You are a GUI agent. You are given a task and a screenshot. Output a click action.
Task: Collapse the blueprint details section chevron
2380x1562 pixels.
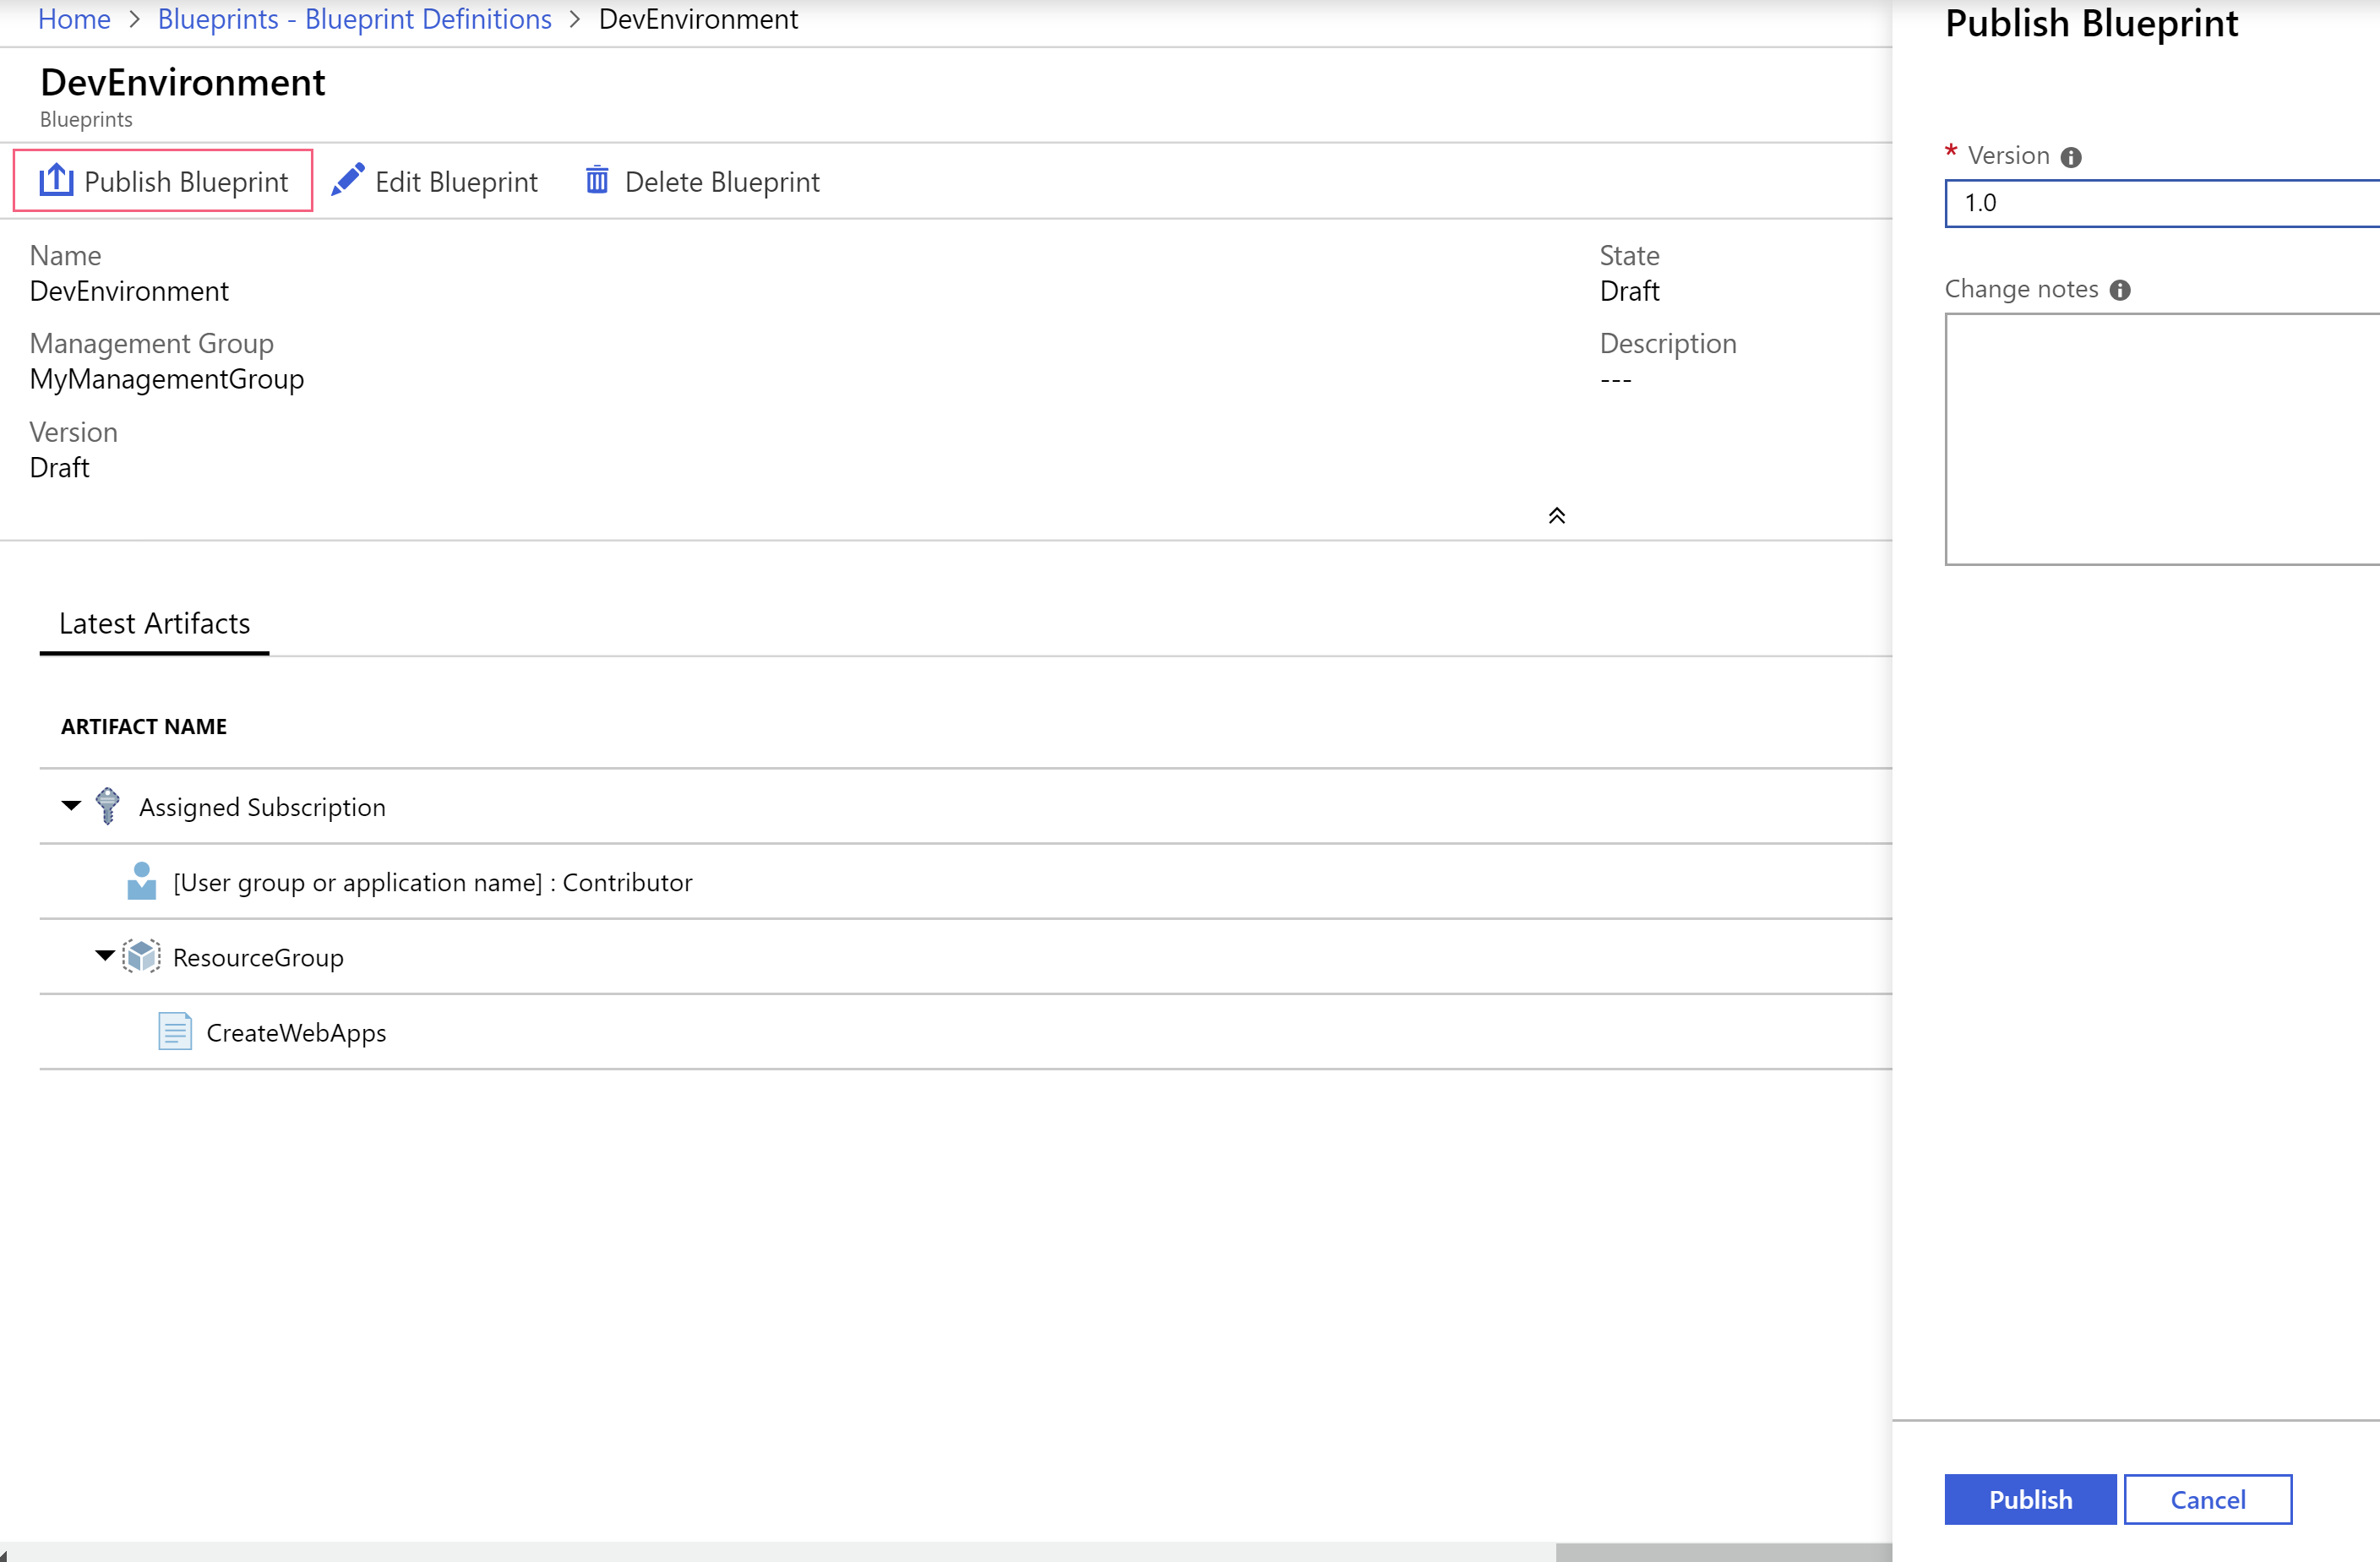[x=1557, y=515]
